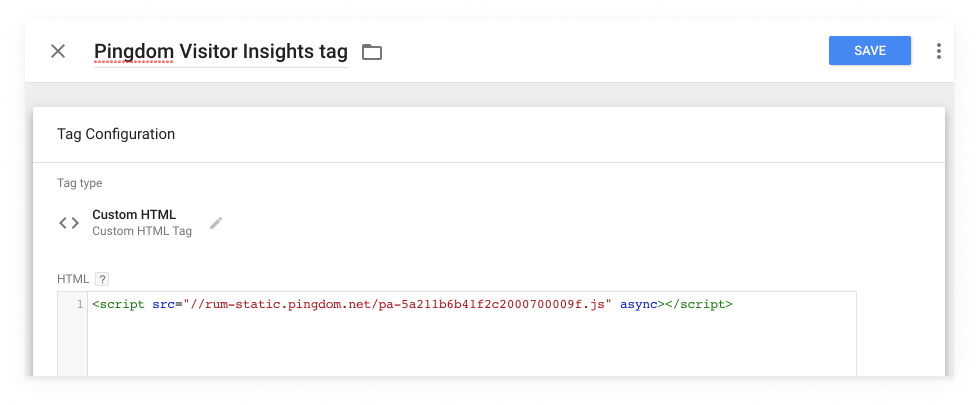Place cursor in the rum-static.pingdom.net URL string
The width and height of the screenshot is (979, 405).
coord(396,305)
